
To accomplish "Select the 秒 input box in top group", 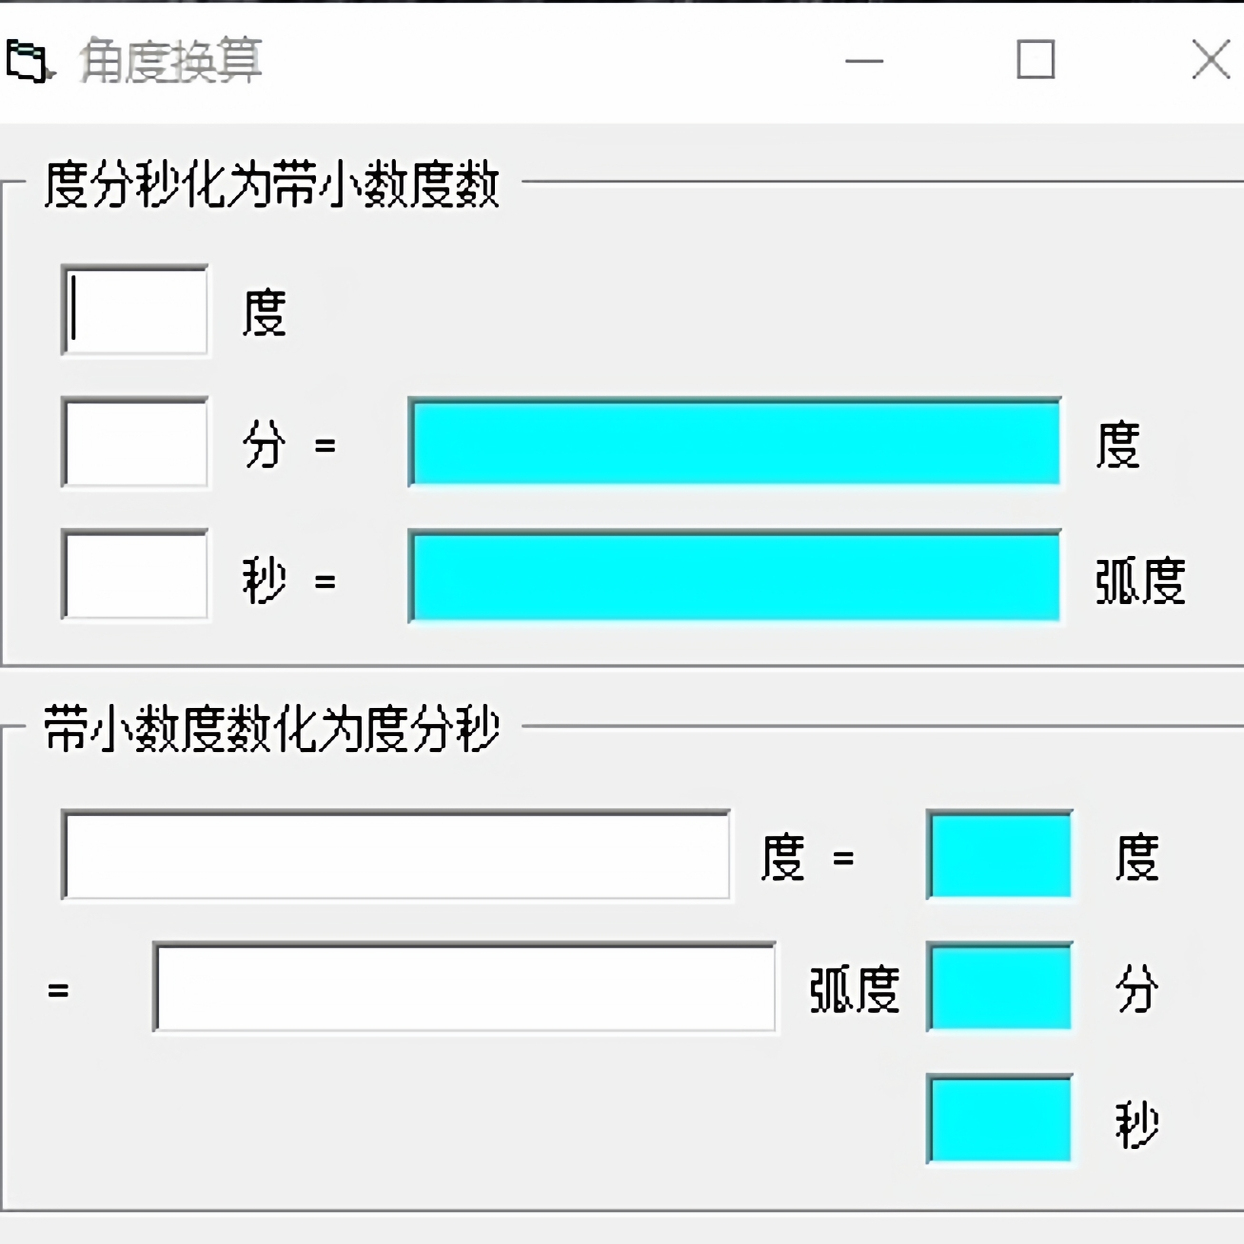I will (x=135, y=575).
